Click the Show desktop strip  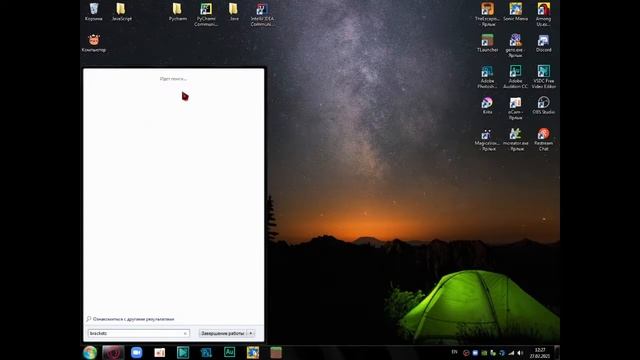(x=557, y=352)
